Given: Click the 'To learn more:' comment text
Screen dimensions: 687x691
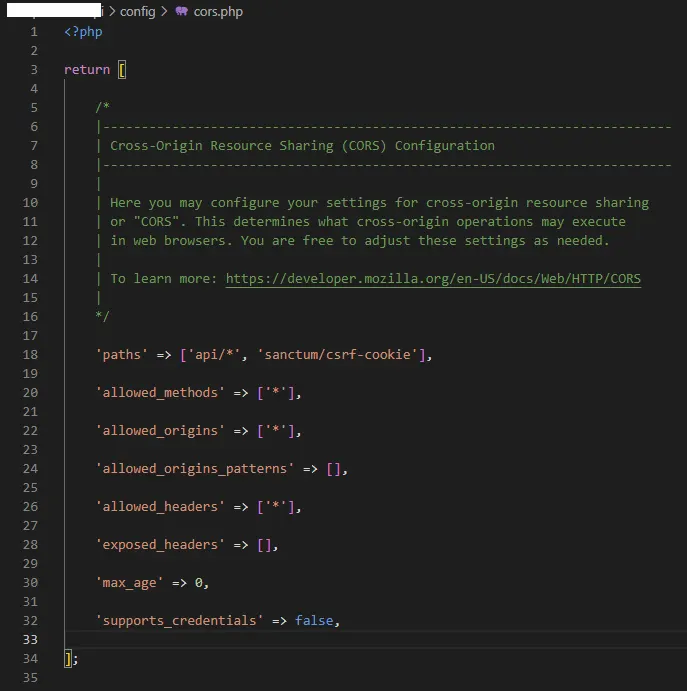Looking at the screenshot, I should coord(164,279).
